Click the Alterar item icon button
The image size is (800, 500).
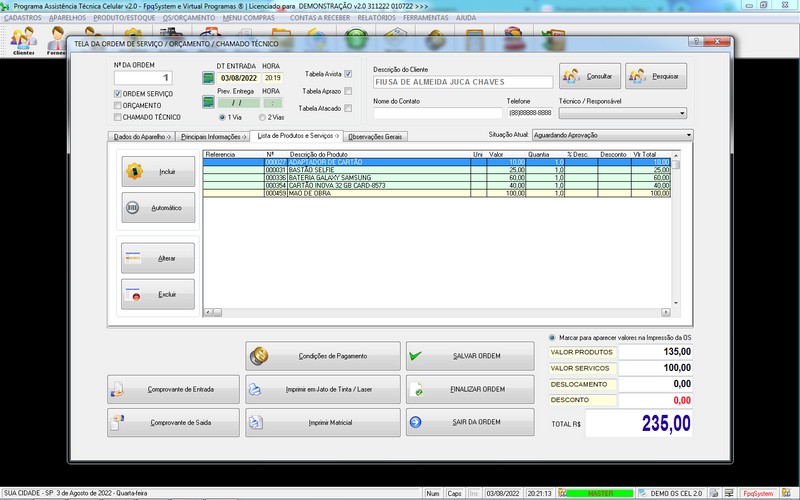coord(133,258)
